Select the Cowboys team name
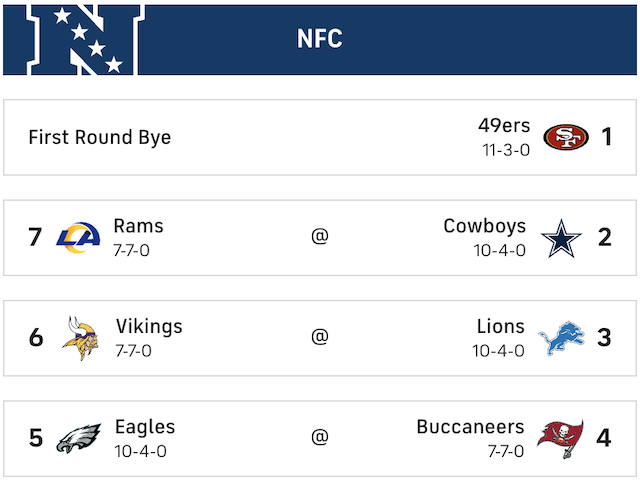This screenshot has width=640, height=480. coord(484,226)
